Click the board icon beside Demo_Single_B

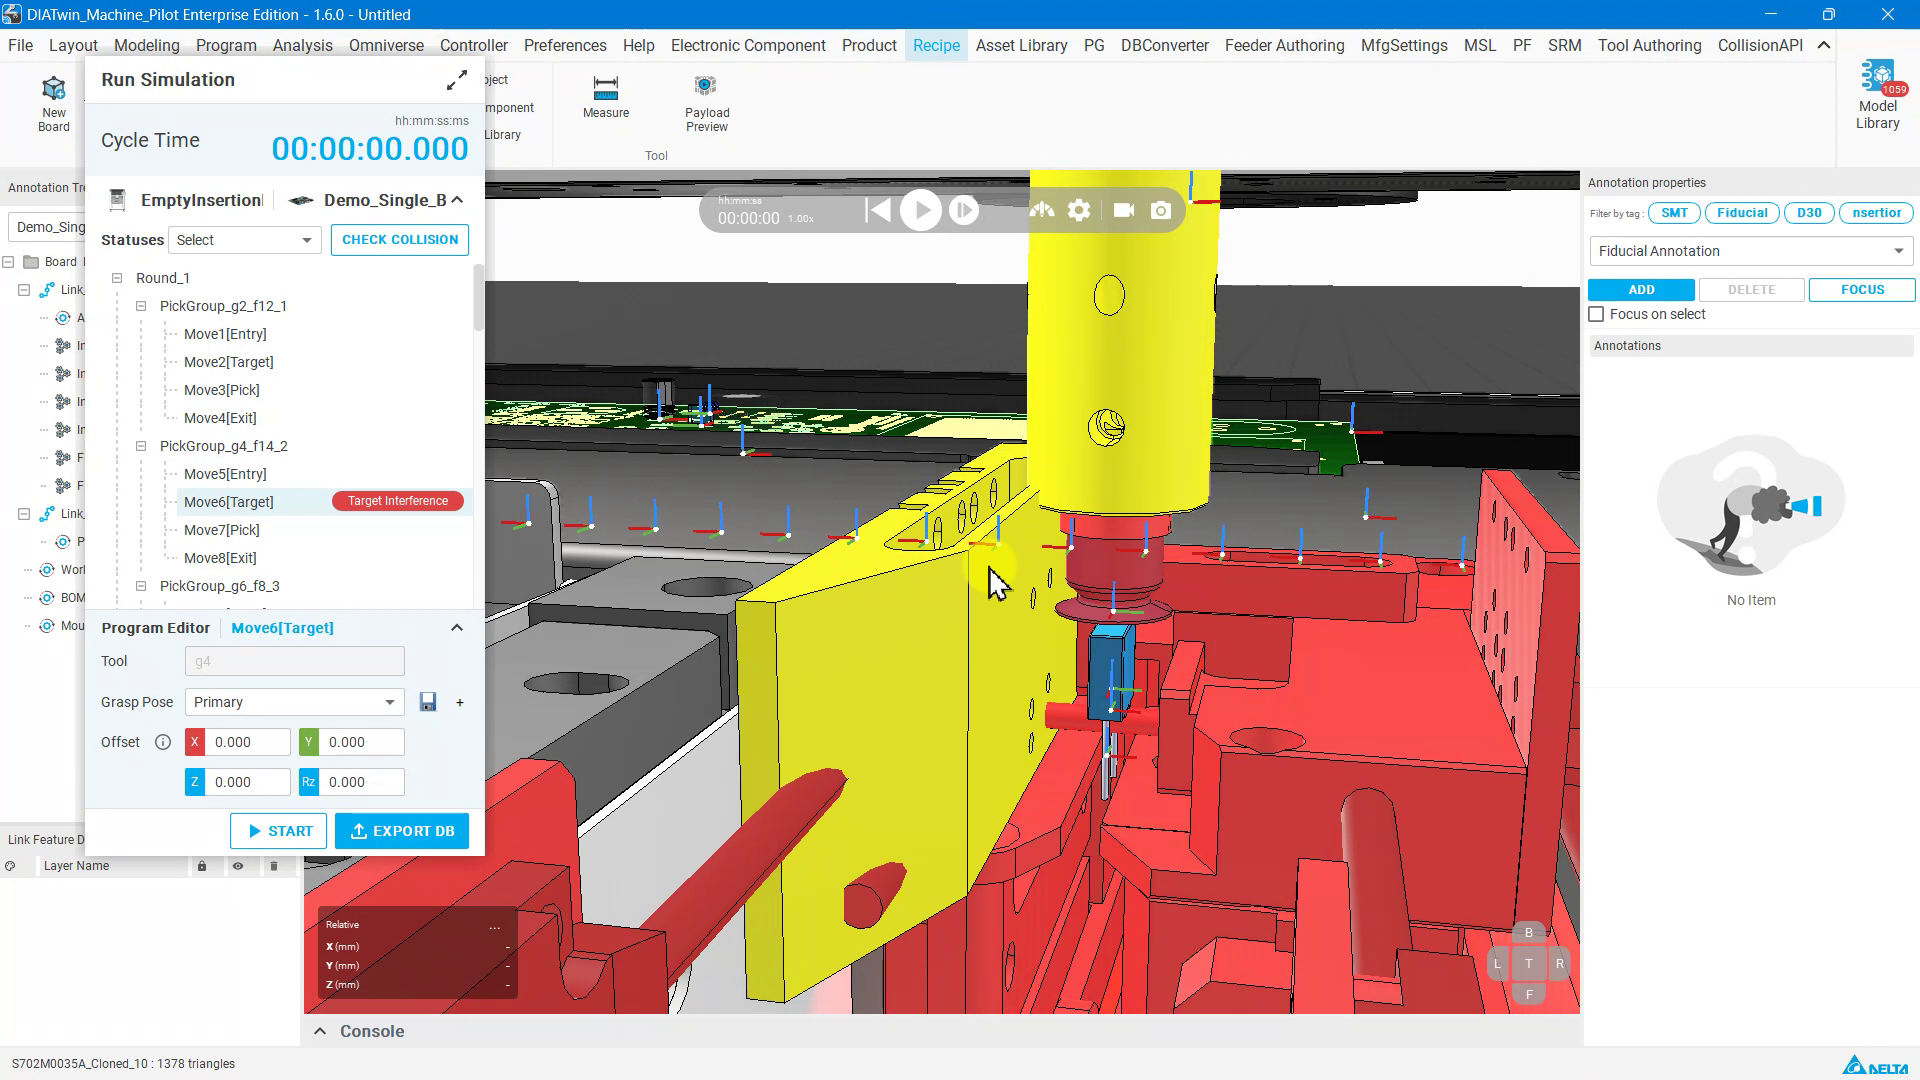click(301, 200)
